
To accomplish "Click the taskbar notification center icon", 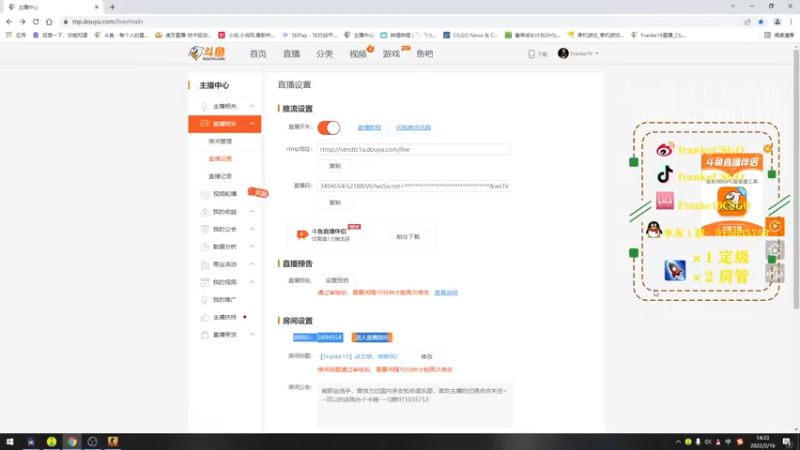I will 787,442.
